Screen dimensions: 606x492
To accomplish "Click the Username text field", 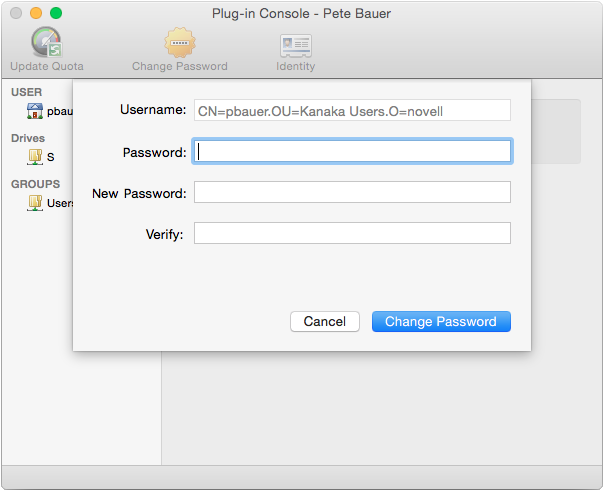I will [352, 110].
